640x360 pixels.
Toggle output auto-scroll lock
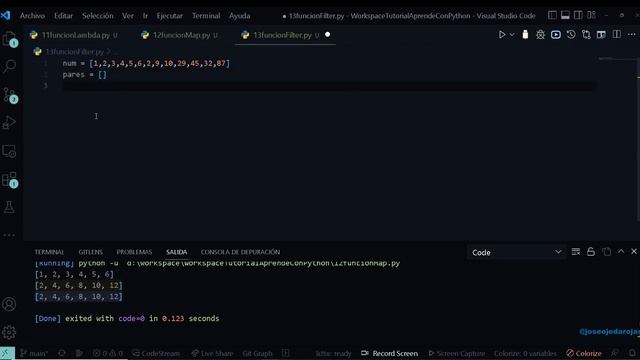(x=591, y=252)
